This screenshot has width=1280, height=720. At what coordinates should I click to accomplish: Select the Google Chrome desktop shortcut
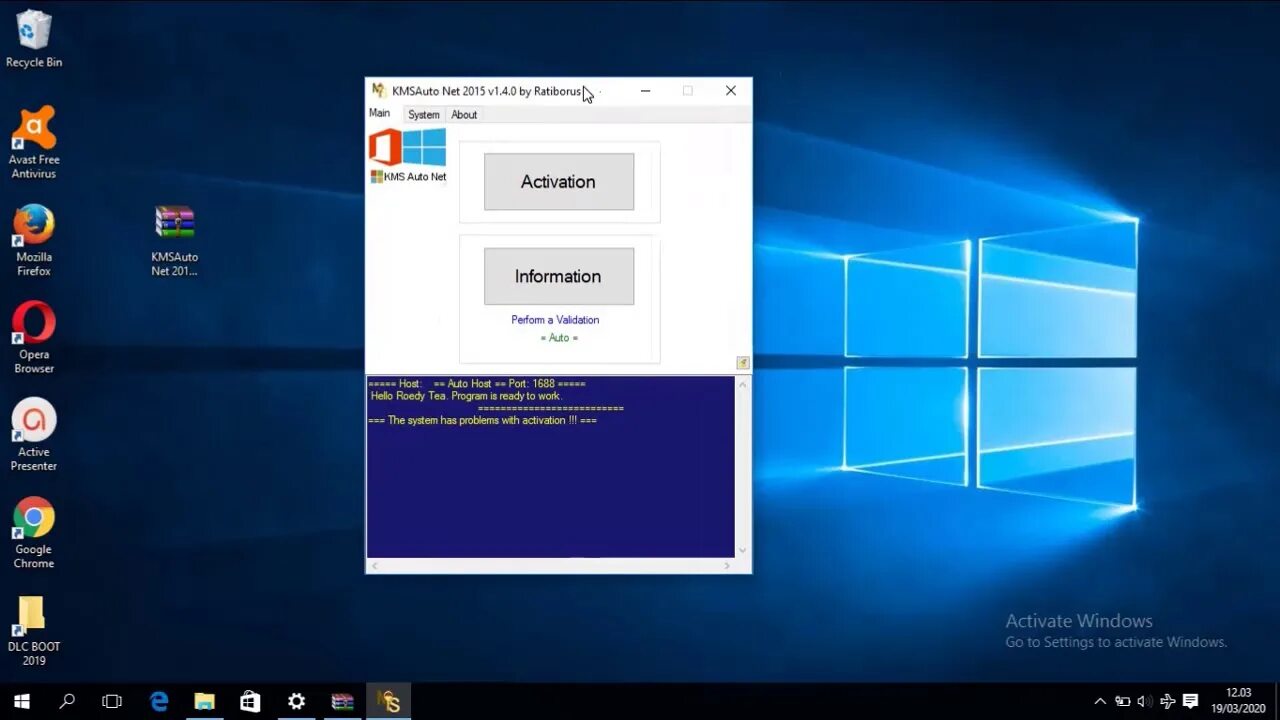[x=34, y=533]
